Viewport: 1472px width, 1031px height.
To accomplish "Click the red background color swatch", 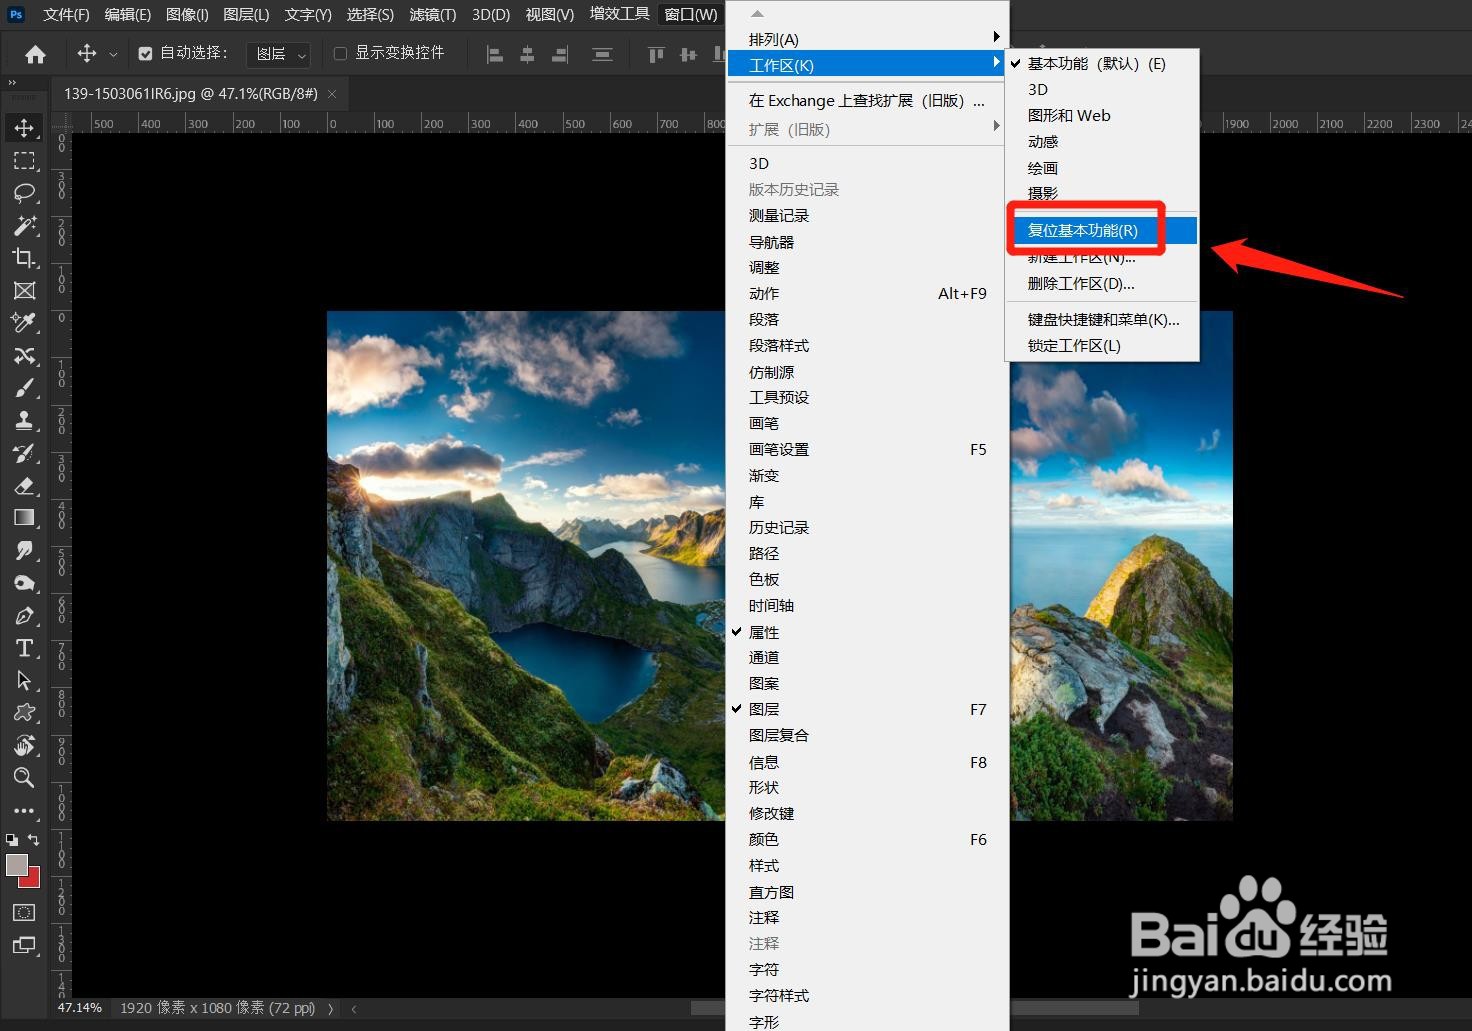I will point(33,880).
